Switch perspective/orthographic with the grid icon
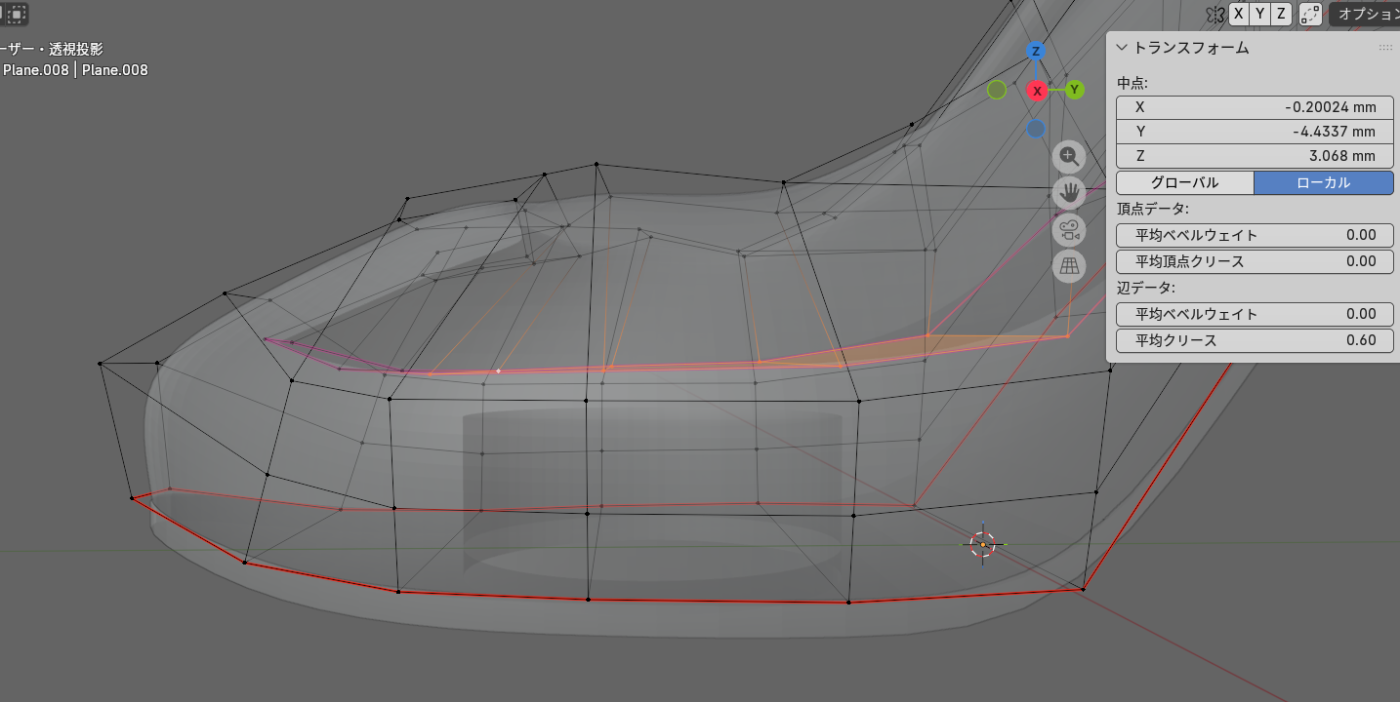This screenshot has width=1400, height=702. point(1069,266)
